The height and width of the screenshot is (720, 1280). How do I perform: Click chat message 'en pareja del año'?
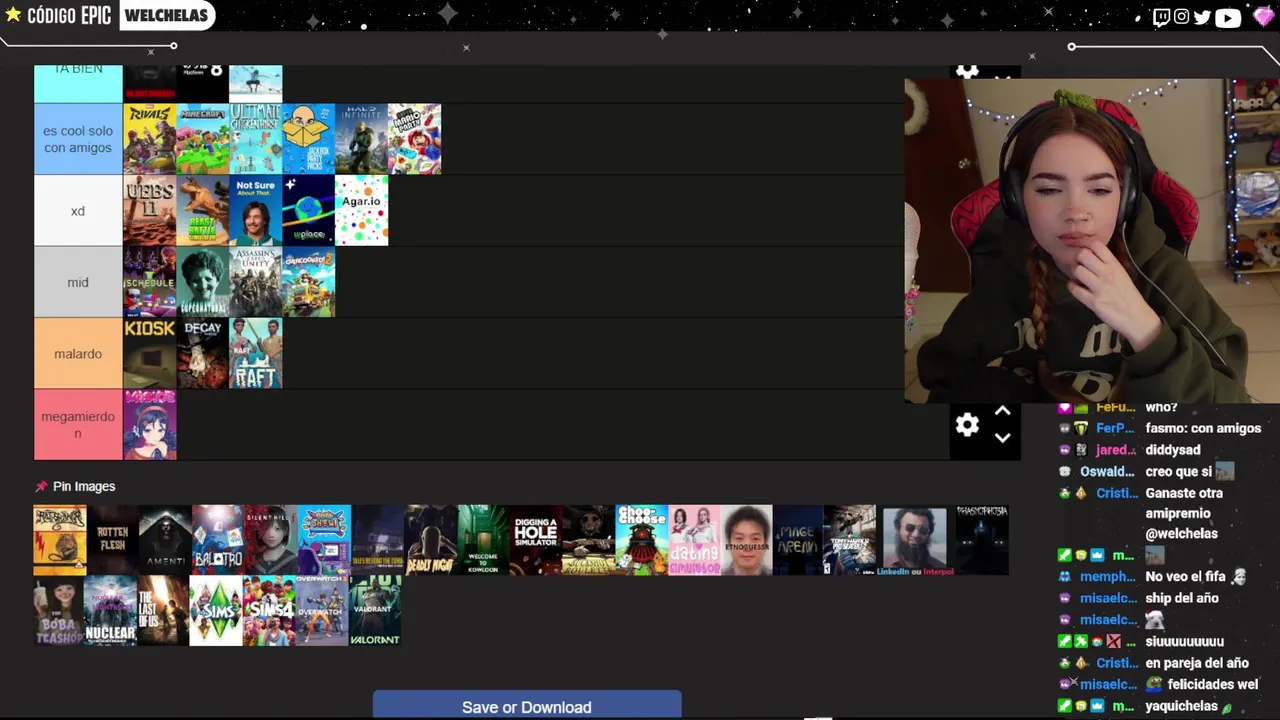click(x=1197, y=663)
